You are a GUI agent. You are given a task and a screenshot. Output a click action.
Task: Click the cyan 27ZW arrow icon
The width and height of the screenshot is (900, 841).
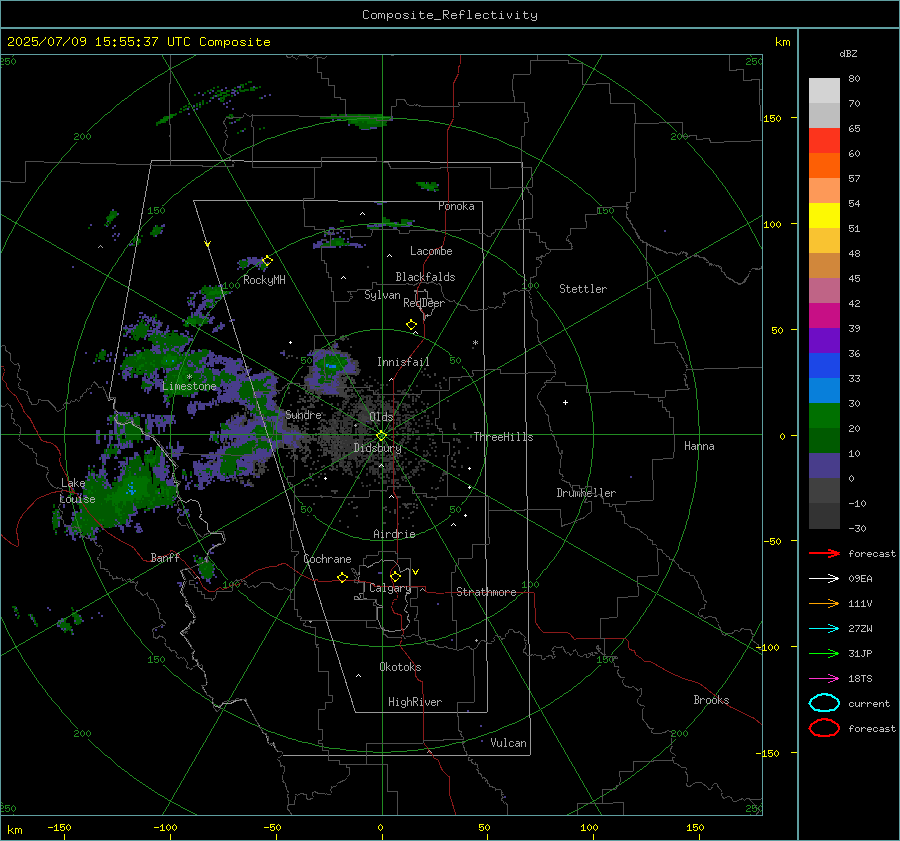pyautogui.click(x=824, y=629)
